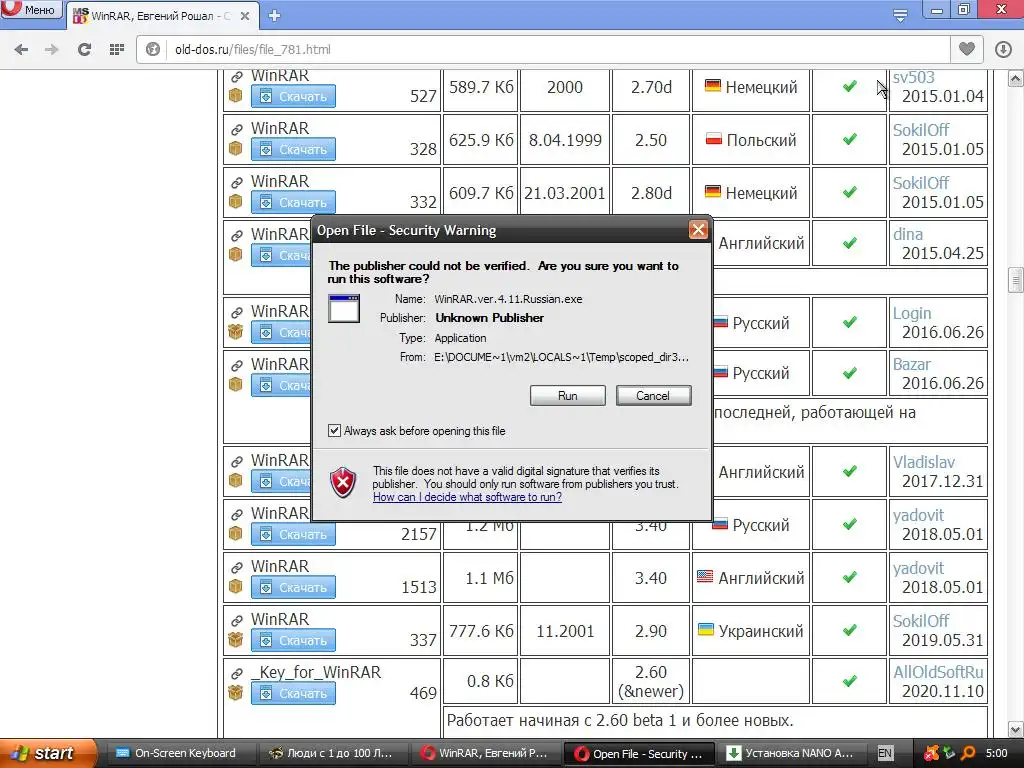Download WinRAR 2.80d German with Скачать
1024x768 pixels.
tap(293, 202)
